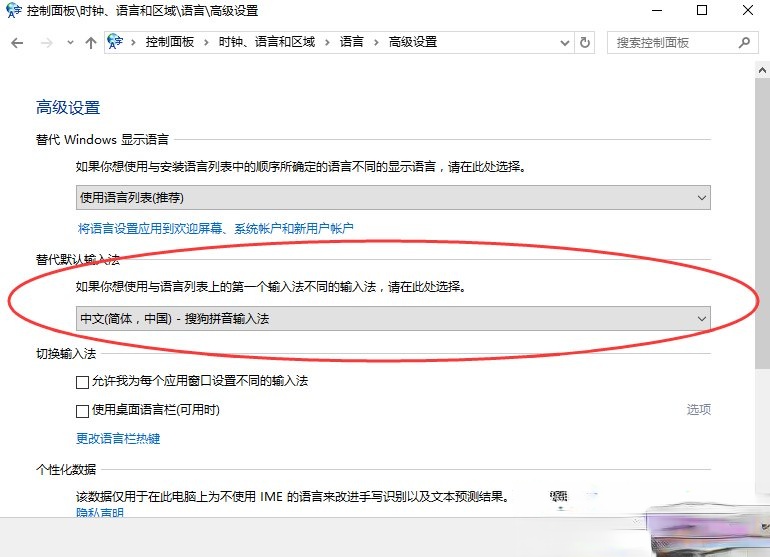Click the 个性化数据 section label
The width and height of the screenshot is (770, 557).
click(66, 470)
